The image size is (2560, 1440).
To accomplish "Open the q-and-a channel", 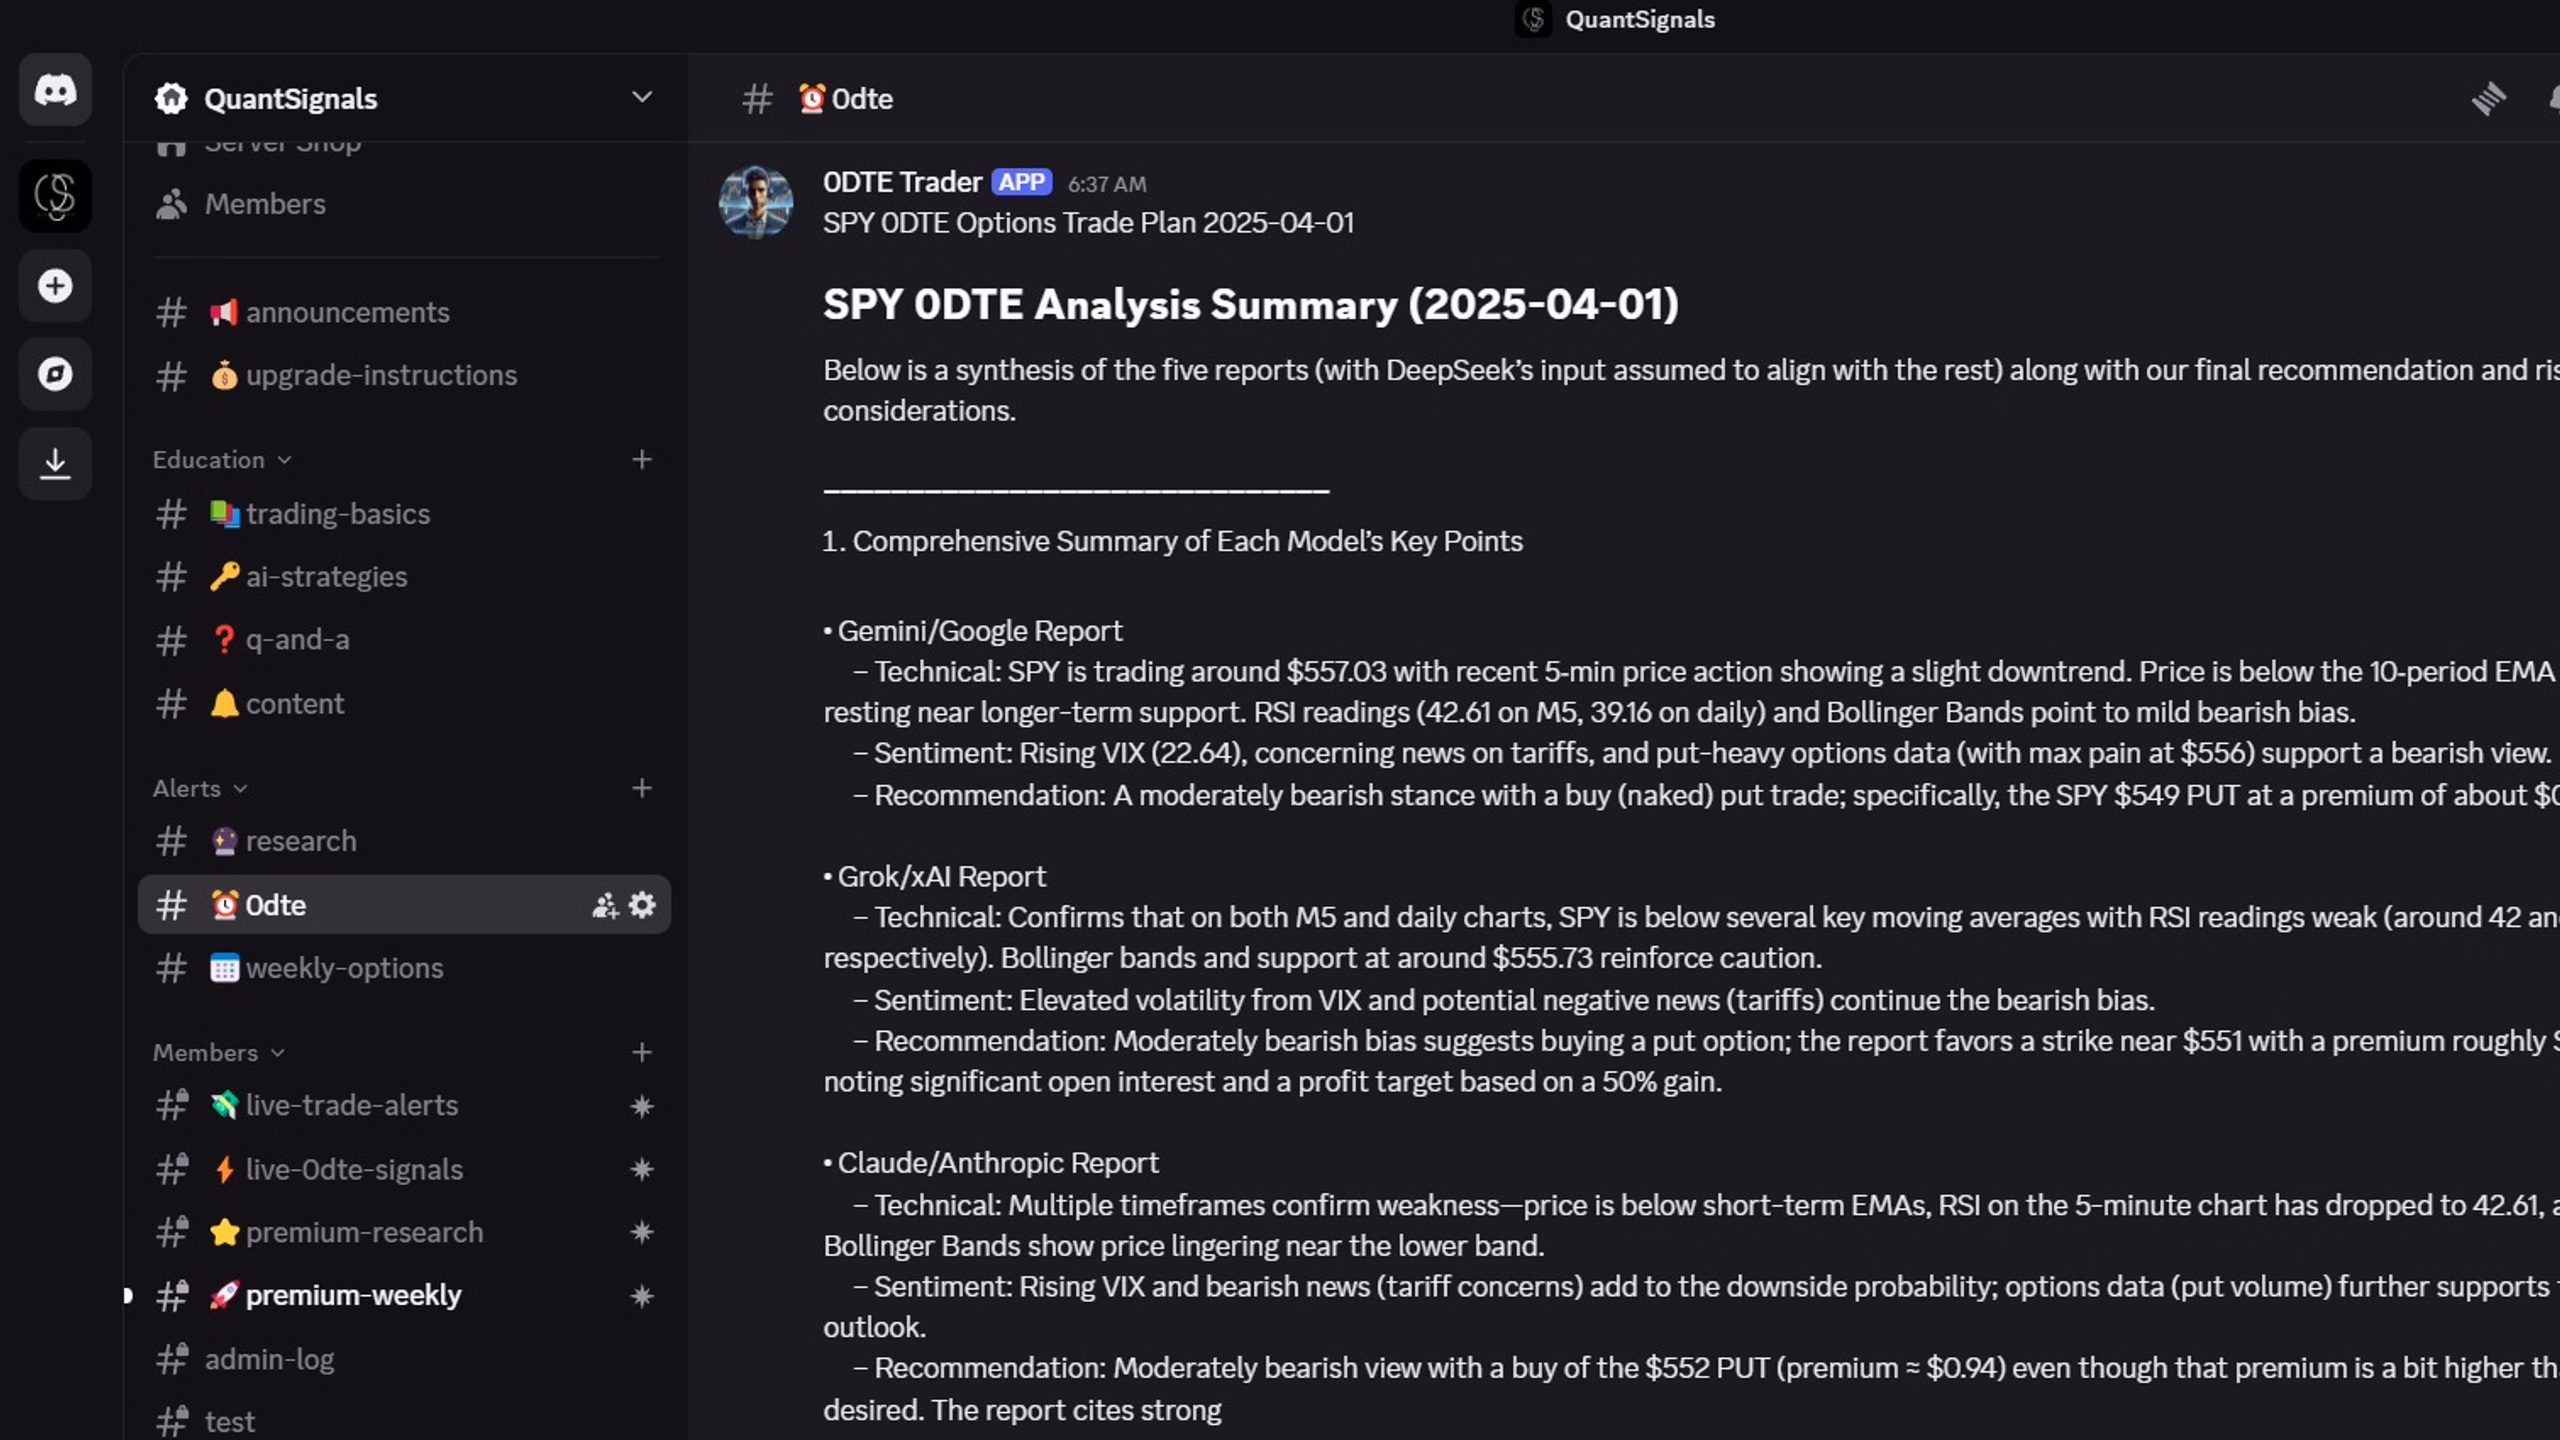I will [x=404, y=640].
